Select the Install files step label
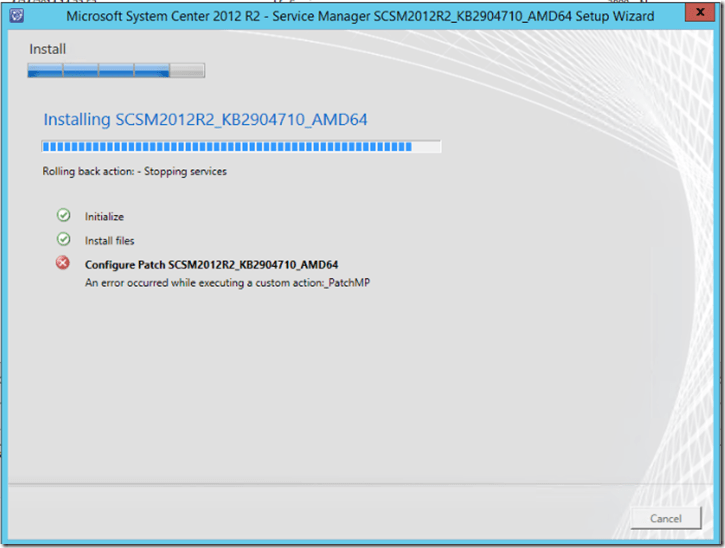Viewport: 725px width, 548px height. coord(109,241)
